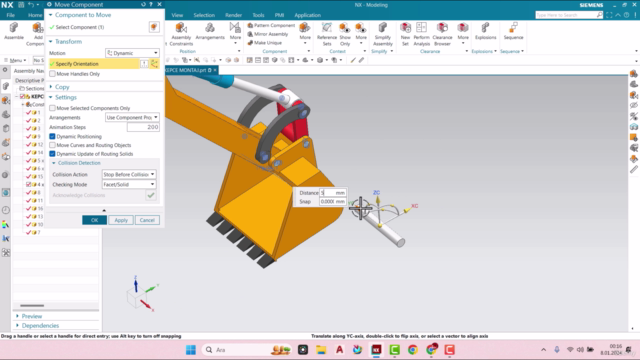The image size is (640, 360).
Task: Switch to the Render tab
Action: point(233,15)
